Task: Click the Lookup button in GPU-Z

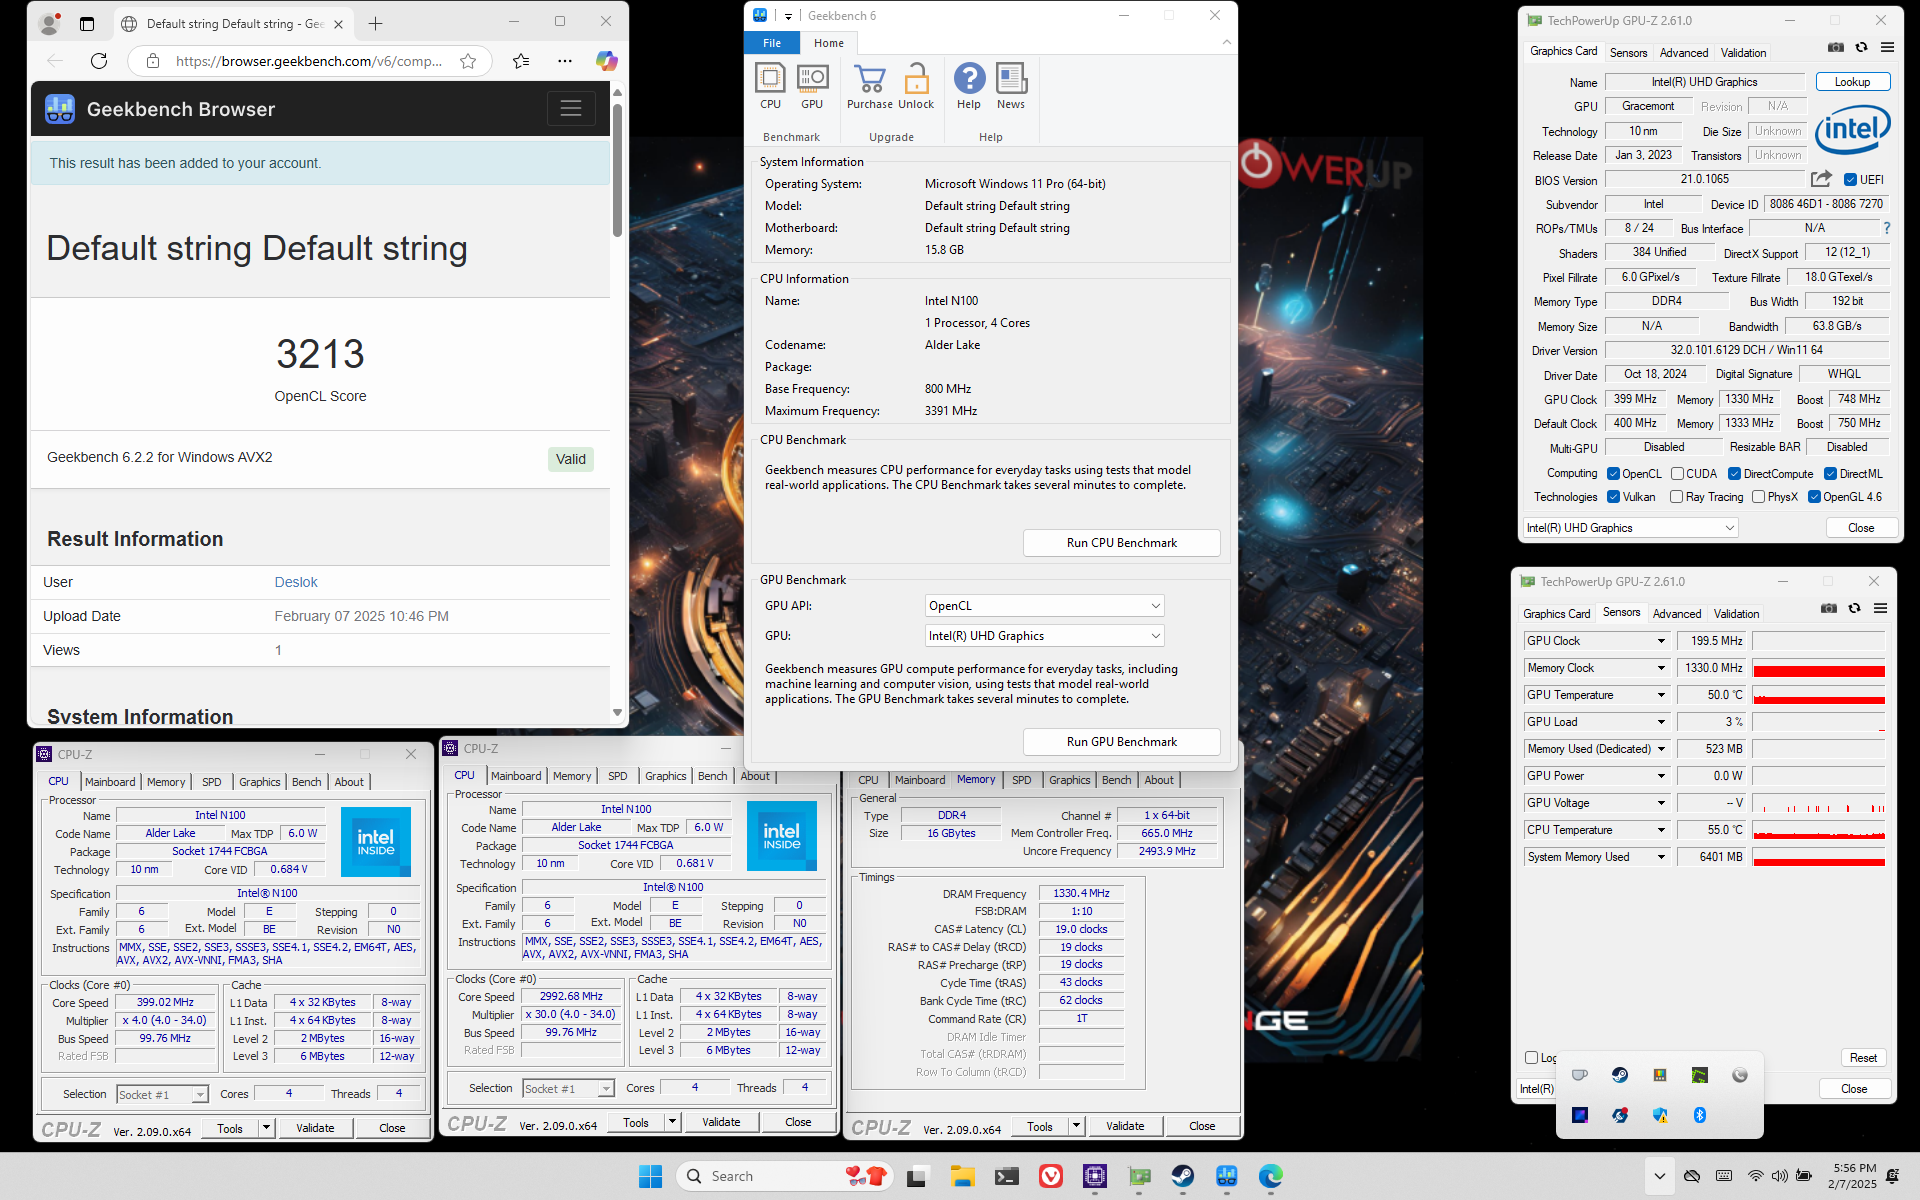Action: pyautogui.click(x=1852, y=82)
